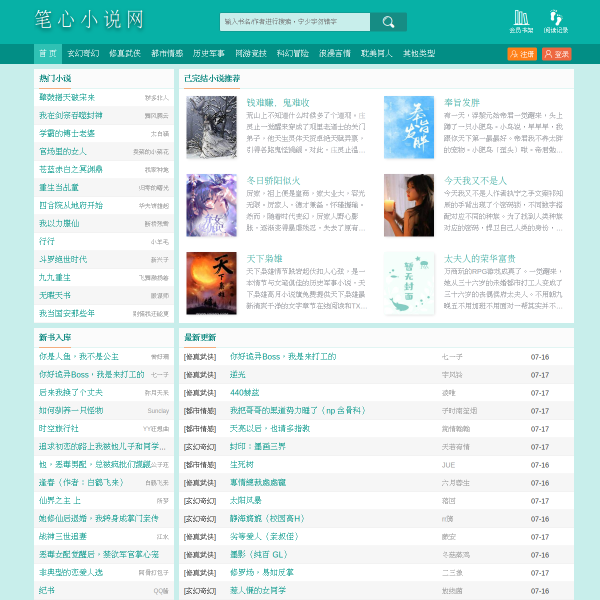600x600 pixels.
Task: Open the blue cover of 奉旨发胖
Action: pyautogui.click(x=409, y=127)
